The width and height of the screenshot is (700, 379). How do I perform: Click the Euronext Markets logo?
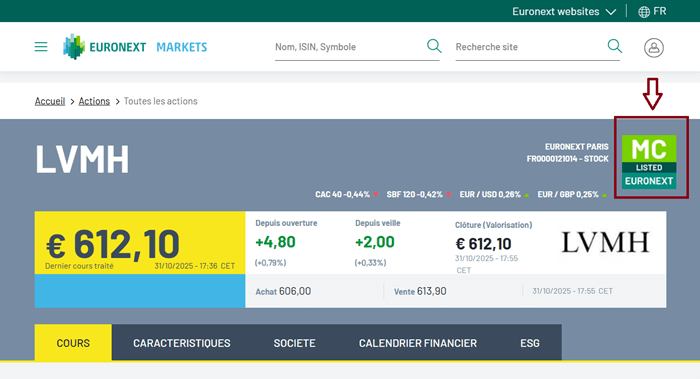[135, 47]
